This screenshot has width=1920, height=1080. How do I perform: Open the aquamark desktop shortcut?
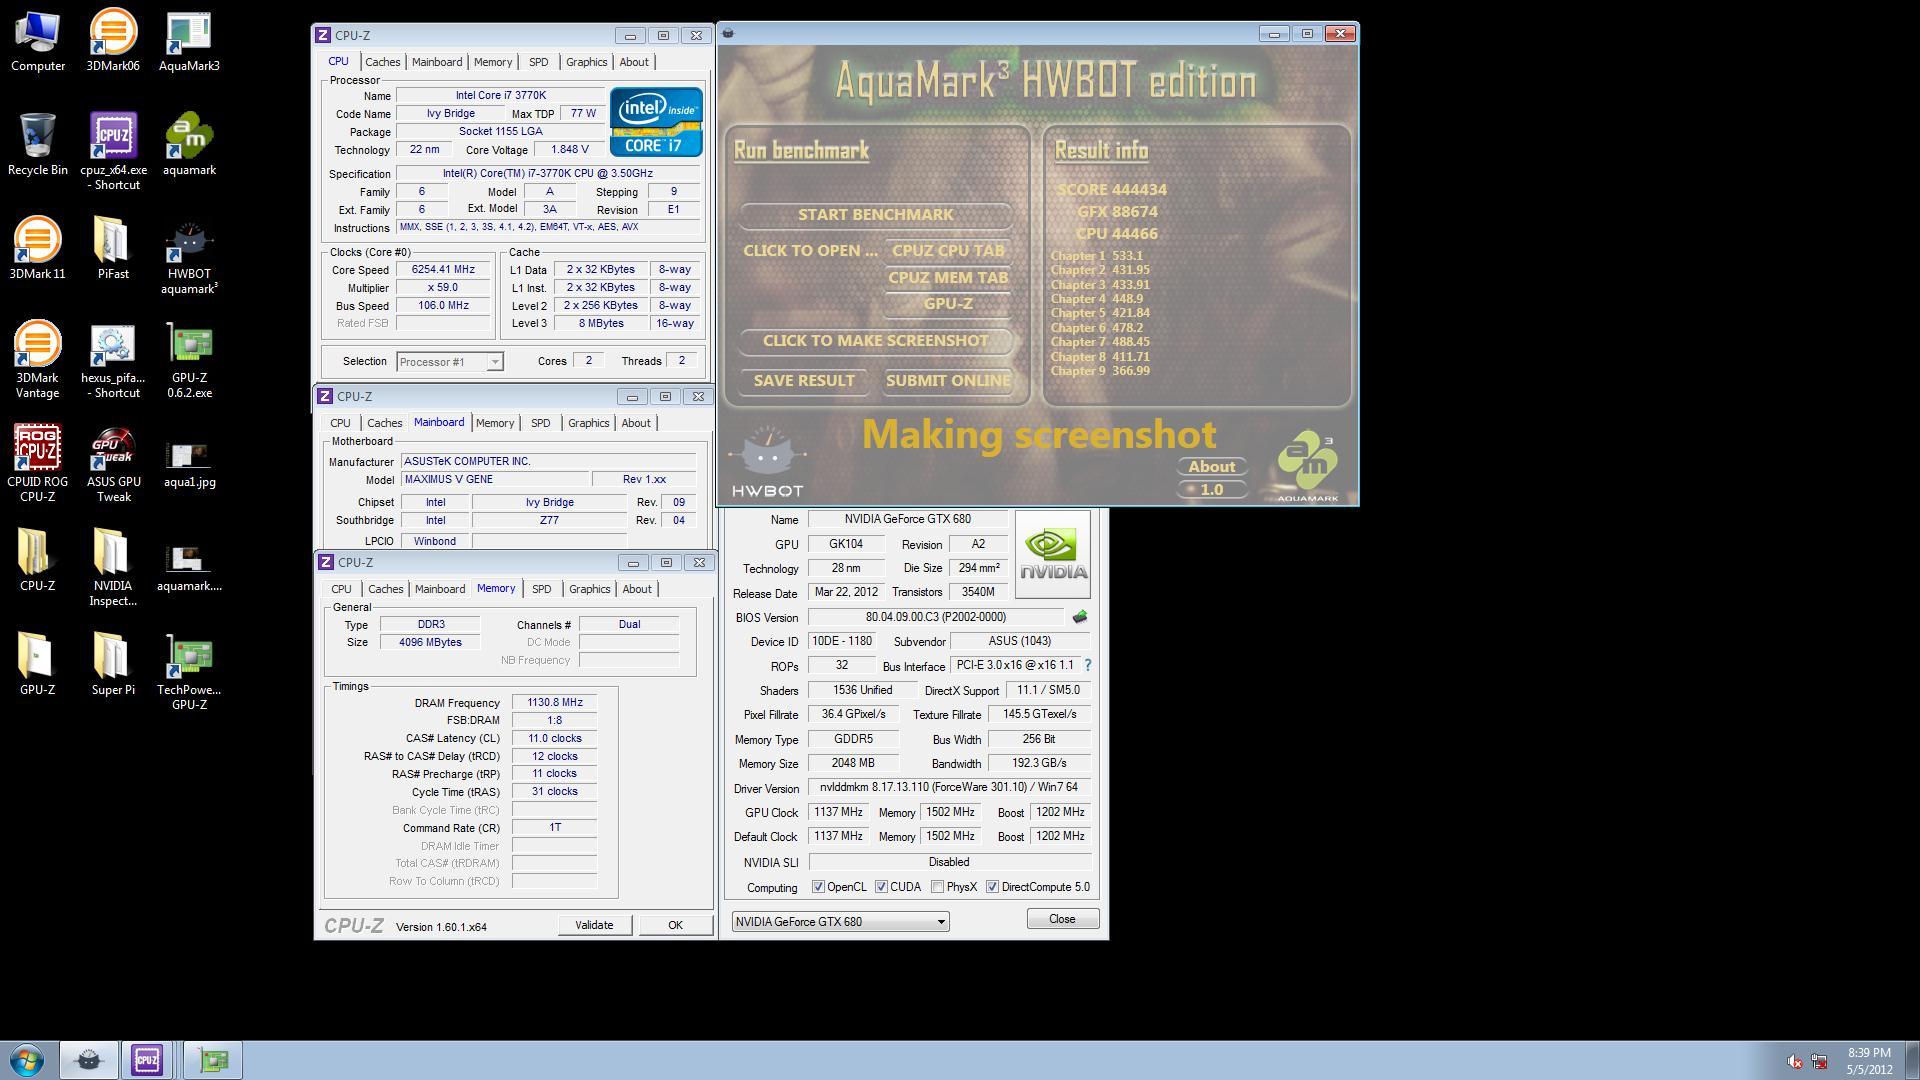189,144
